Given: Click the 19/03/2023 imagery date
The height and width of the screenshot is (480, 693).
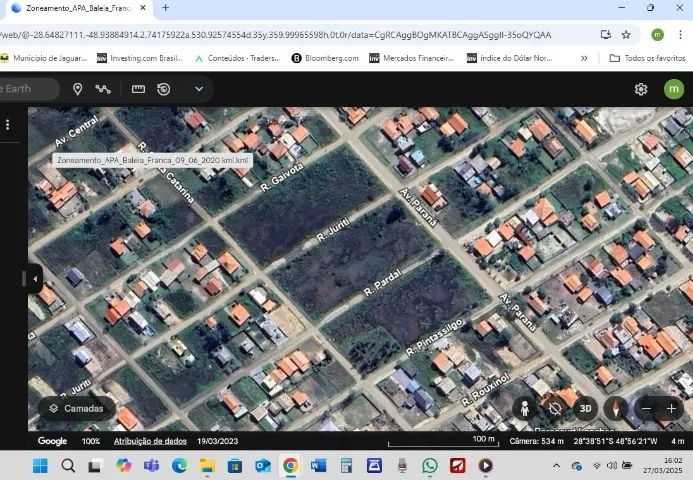Looking at the screenshot, I should tap(217, 441).
